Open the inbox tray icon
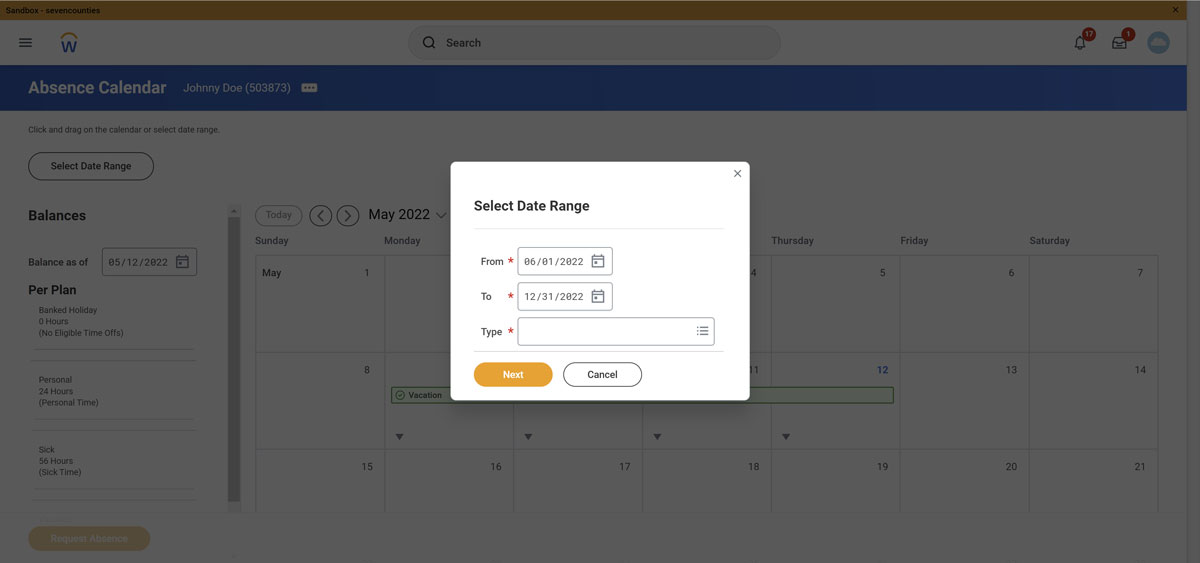The height and width of the screenshot is (563, 1200). [1119, 43]
